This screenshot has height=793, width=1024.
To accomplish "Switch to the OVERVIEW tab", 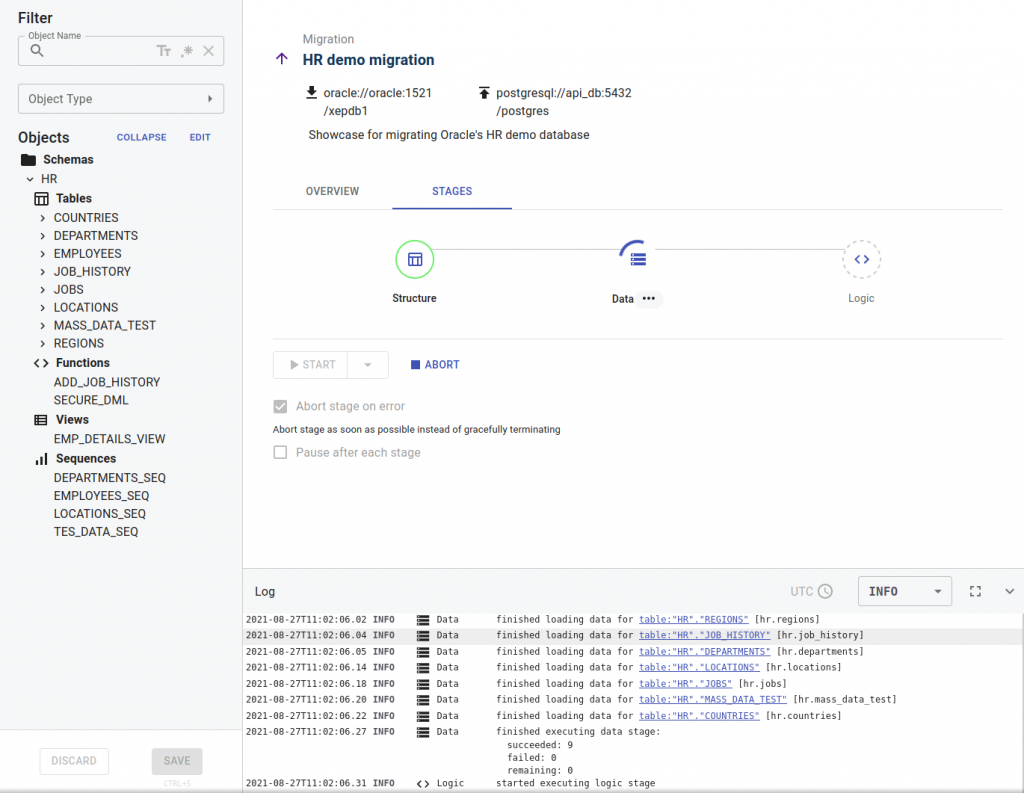I will click(332, 191).
